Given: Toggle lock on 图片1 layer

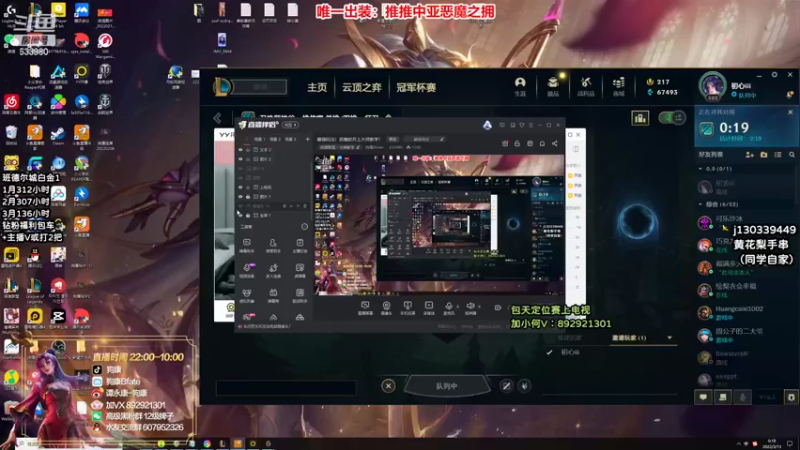Looking at the screenshot, I should (x=248, y=196).
